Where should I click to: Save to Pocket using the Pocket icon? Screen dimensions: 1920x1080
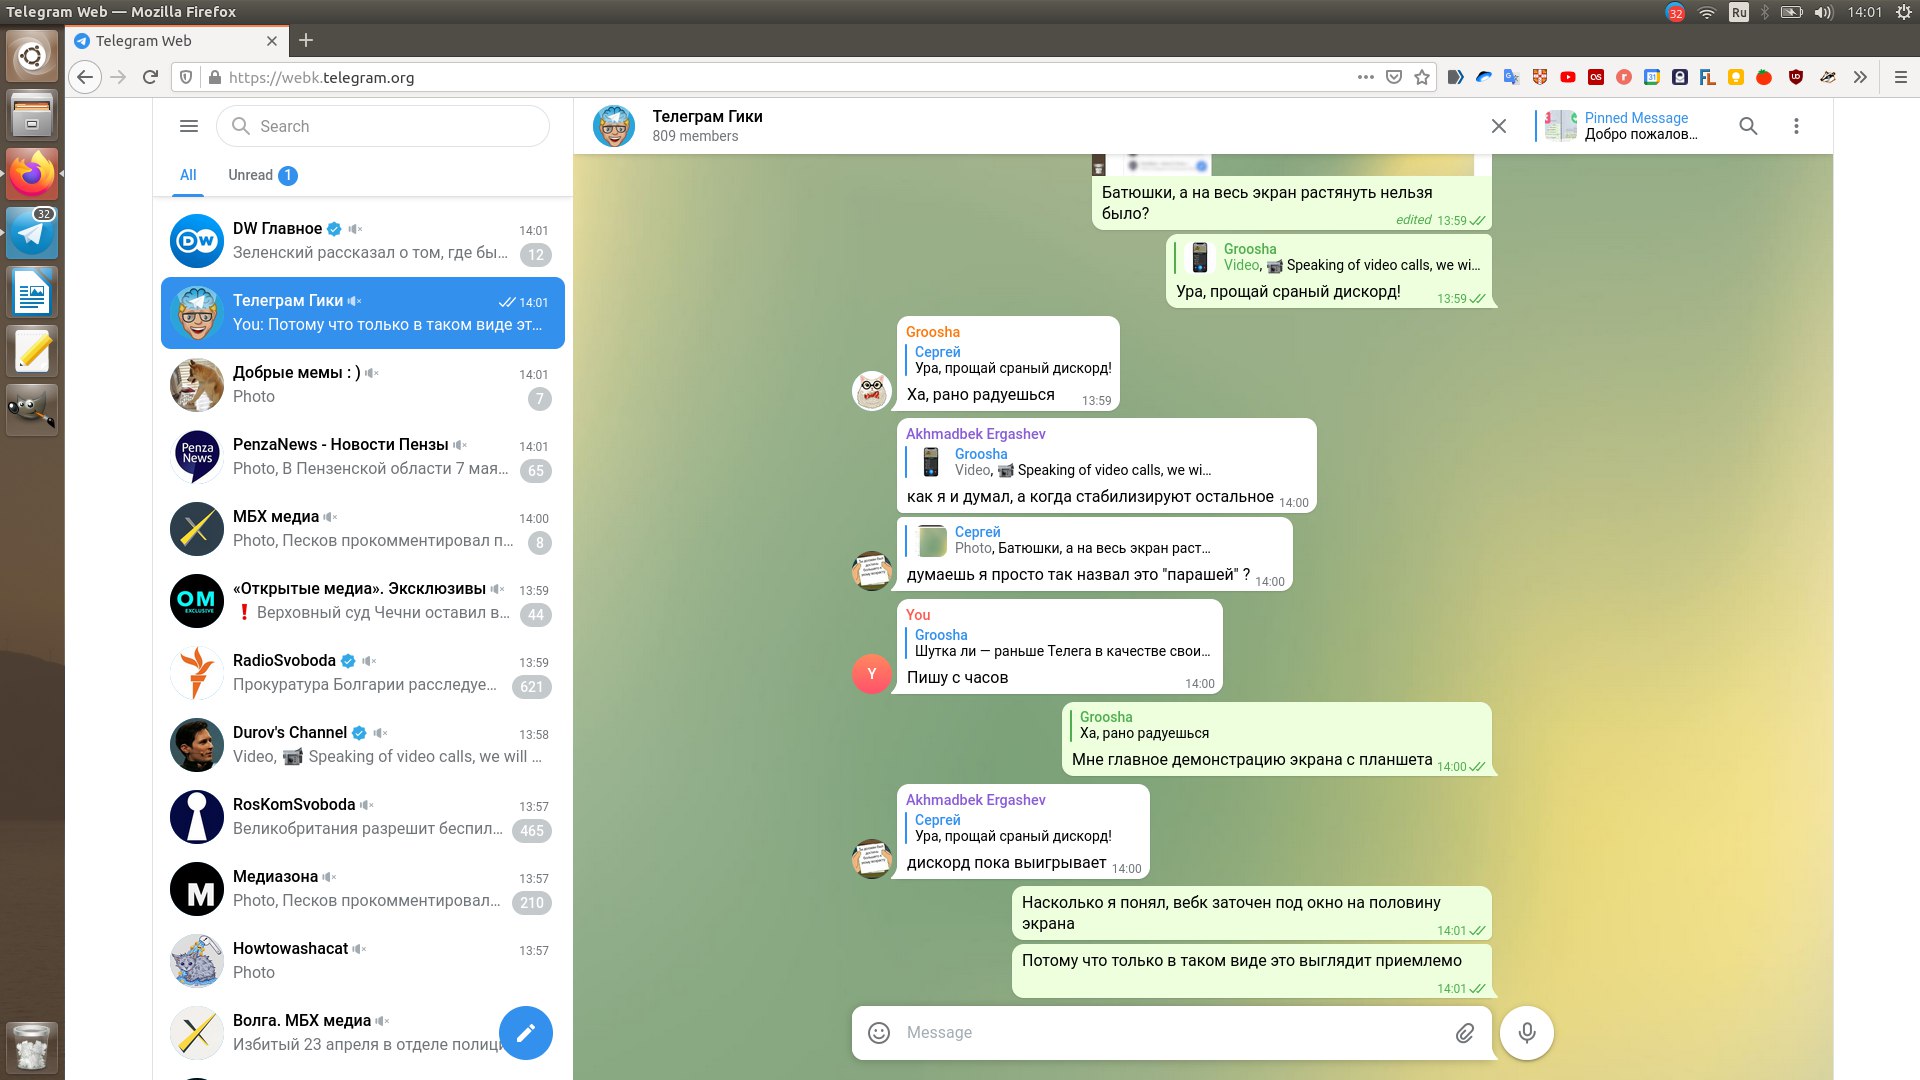click(1394, 77)
